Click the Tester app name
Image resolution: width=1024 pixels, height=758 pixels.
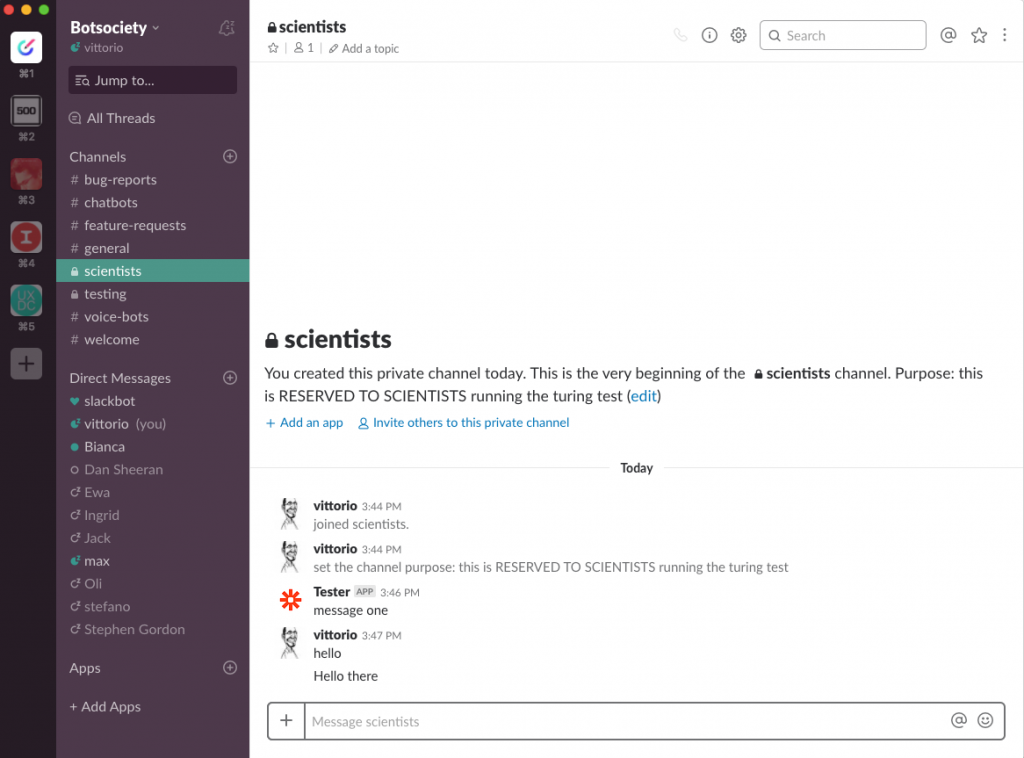332,592
